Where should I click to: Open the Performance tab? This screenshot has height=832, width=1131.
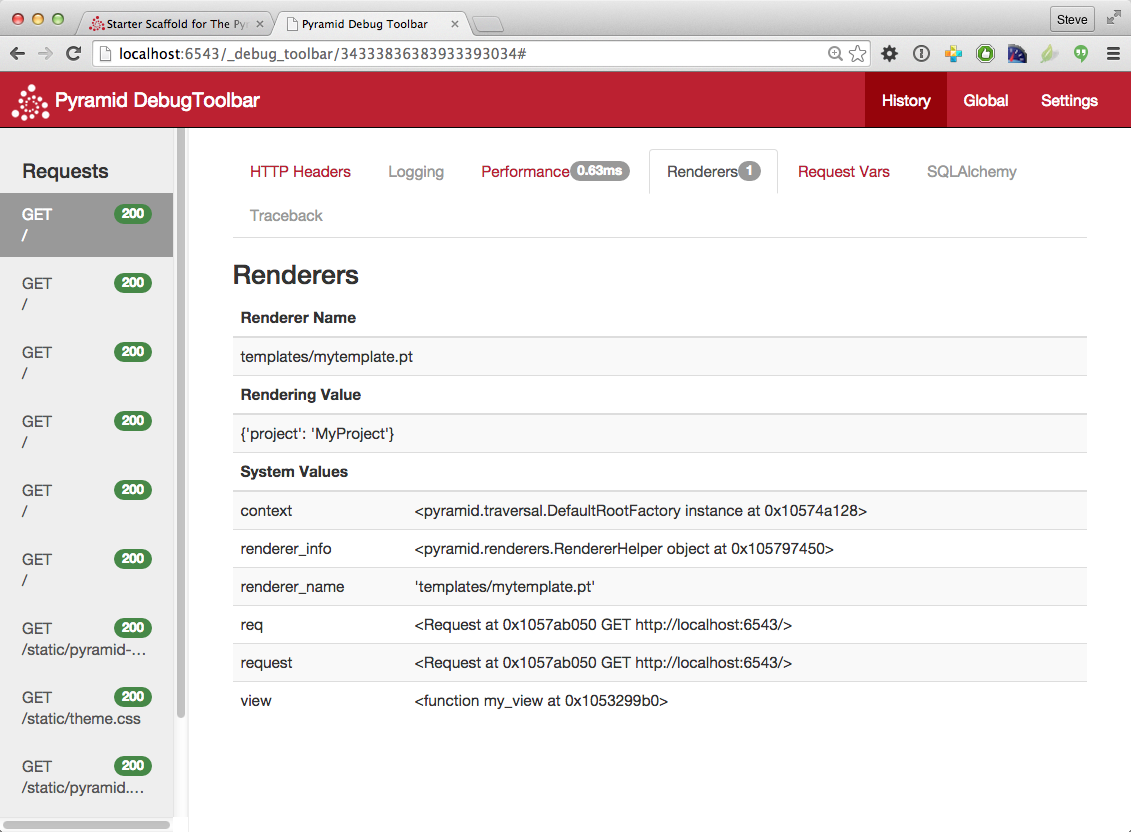(524, 172)
